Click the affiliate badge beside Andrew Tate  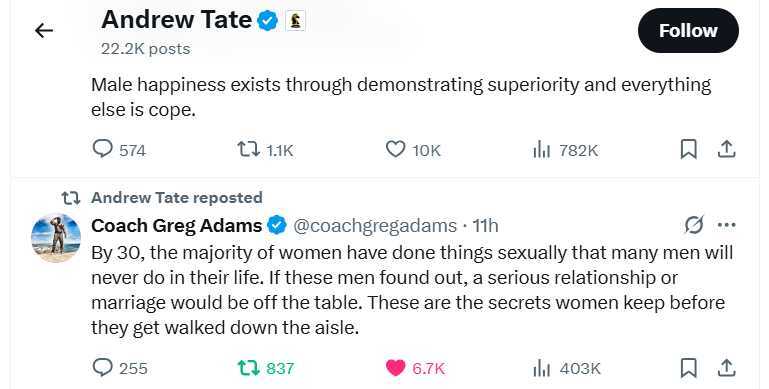point(295,21)
